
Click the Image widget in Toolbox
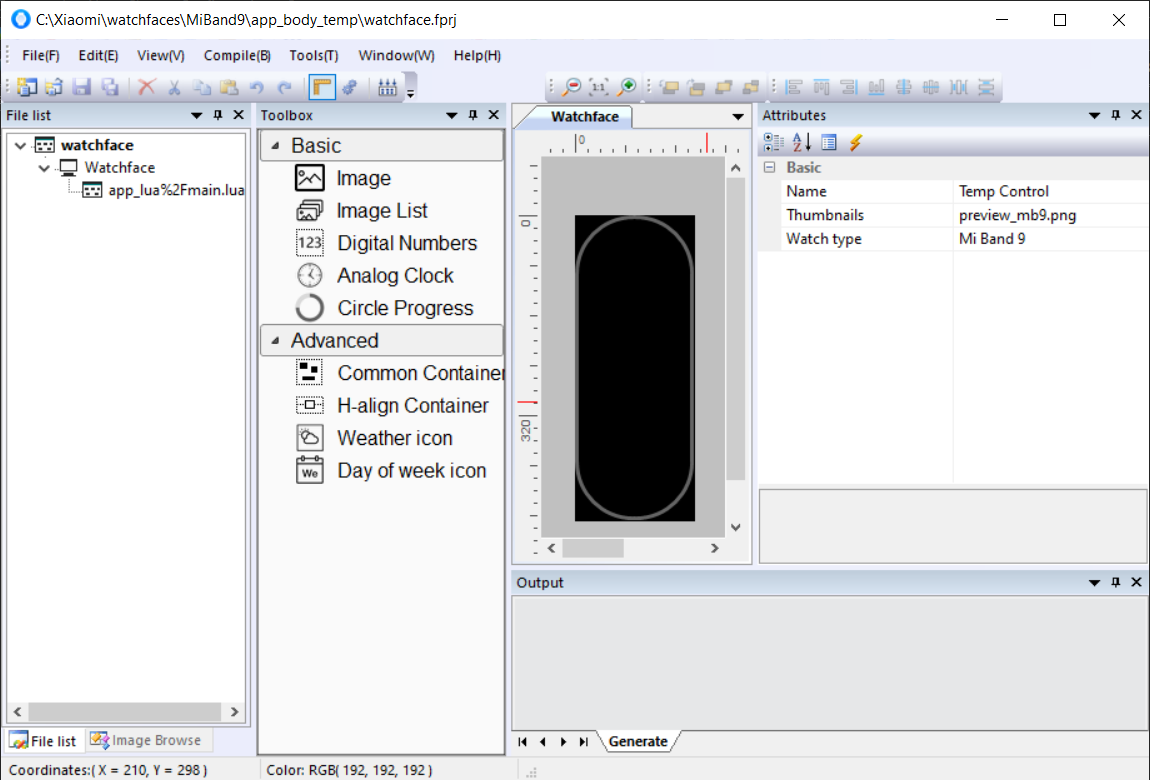click(x=363, y=179)
